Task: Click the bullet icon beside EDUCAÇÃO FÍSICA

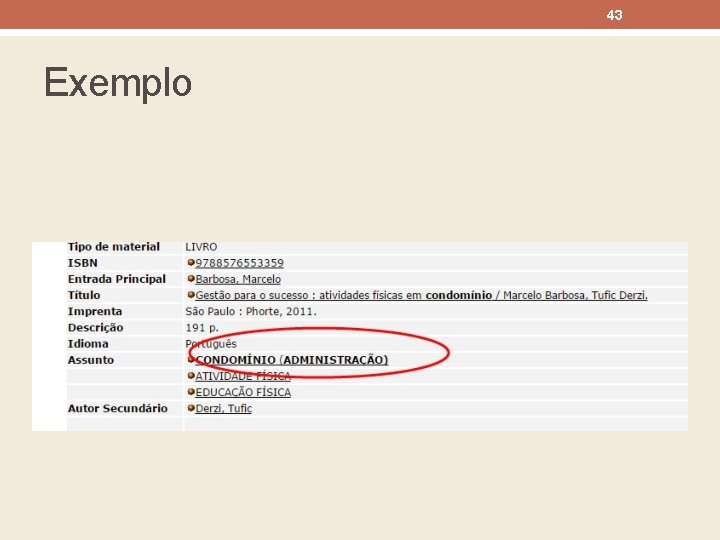Action: pos(191,392)
